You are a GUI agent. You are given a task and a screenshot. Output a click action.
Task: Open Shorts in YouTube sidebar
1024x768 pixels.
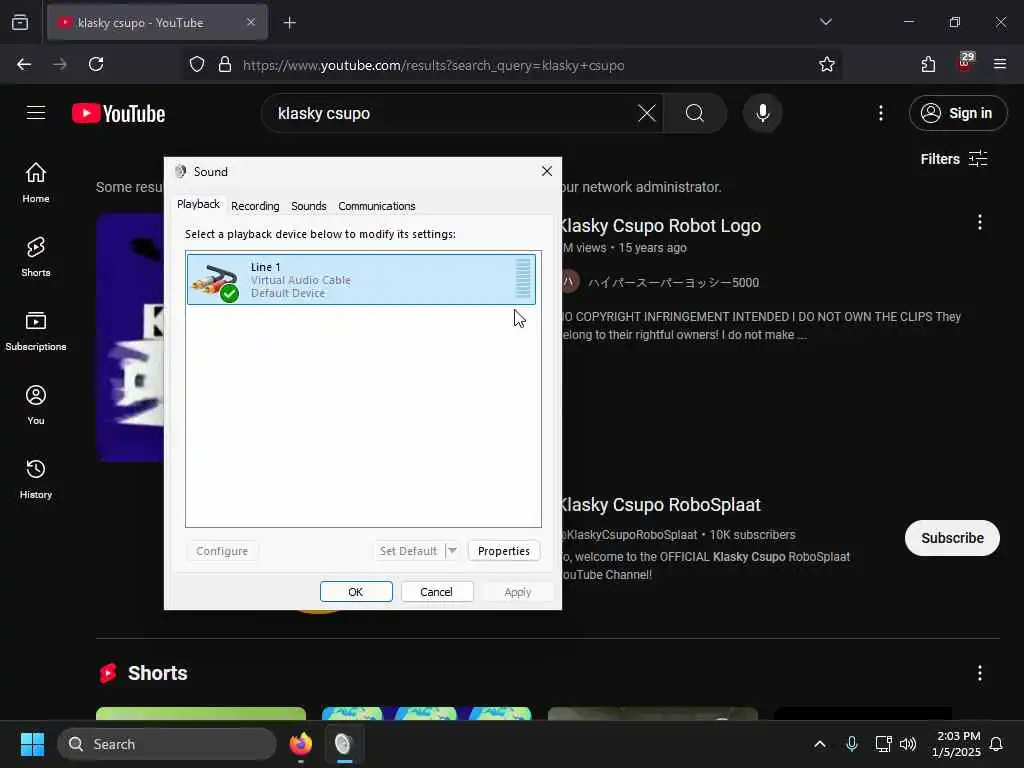(x=36, y=257)
